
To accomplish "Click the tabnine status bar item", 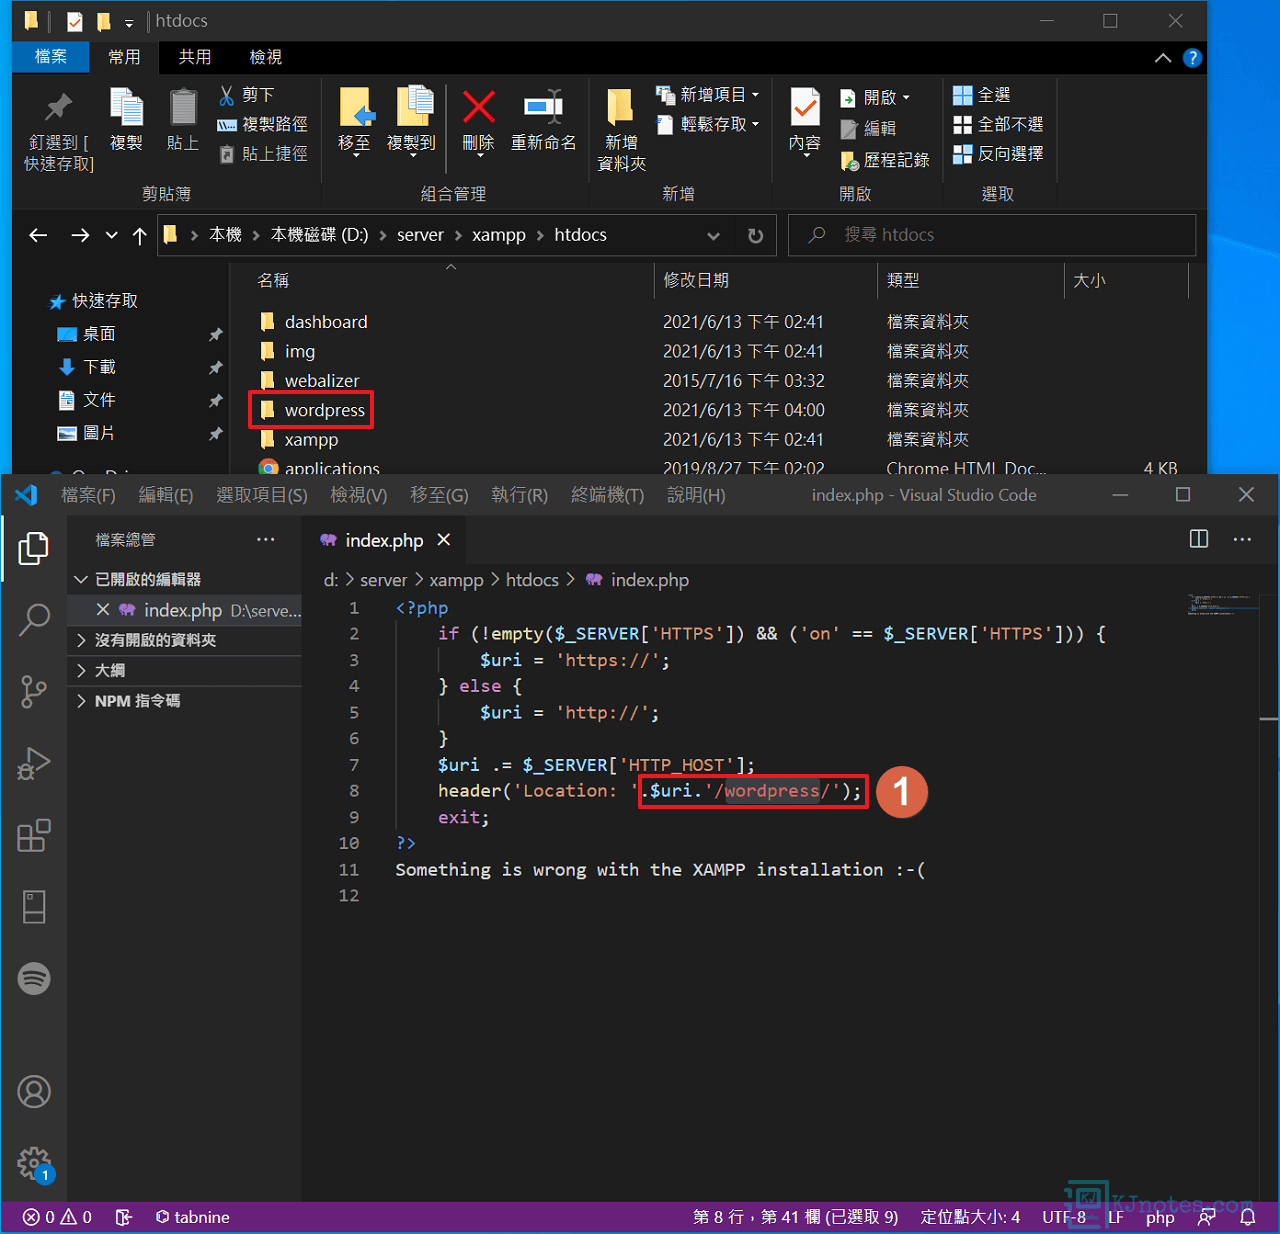I will click(x=192, y=1217).
